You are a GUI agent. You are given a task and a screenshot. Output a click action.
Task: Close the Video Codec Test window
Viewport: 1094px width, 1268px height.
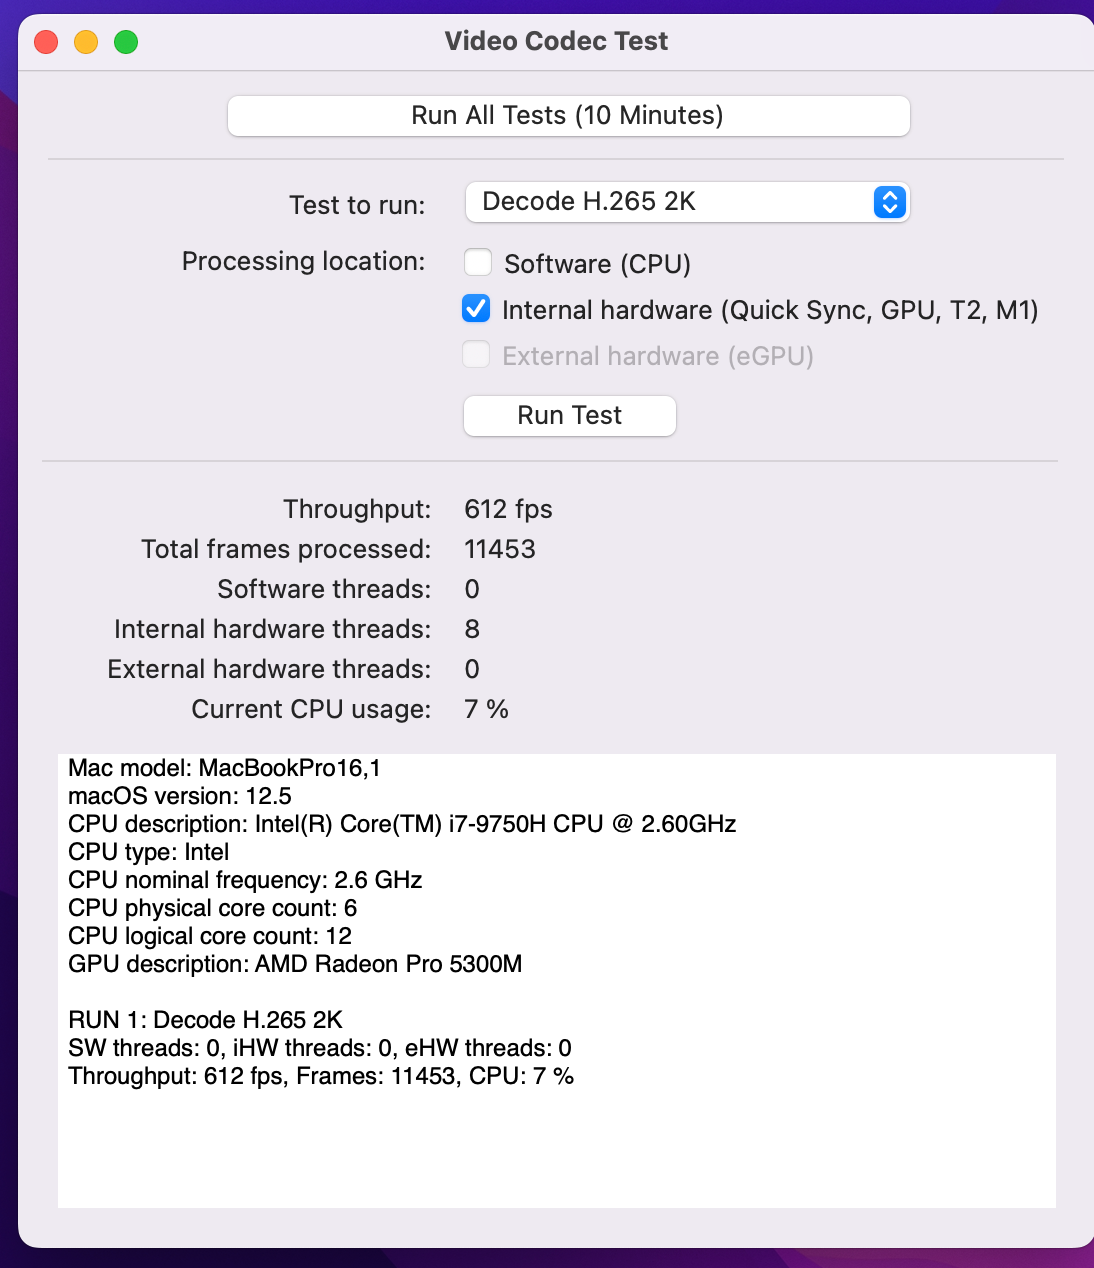46,42
